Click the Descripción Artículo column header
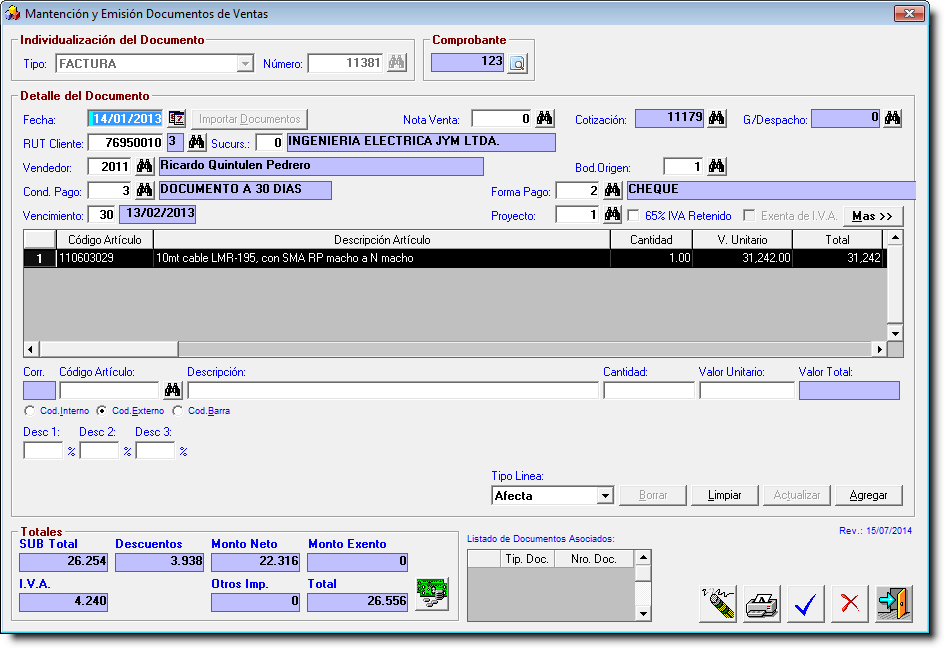944x648 pixels. 382,240
